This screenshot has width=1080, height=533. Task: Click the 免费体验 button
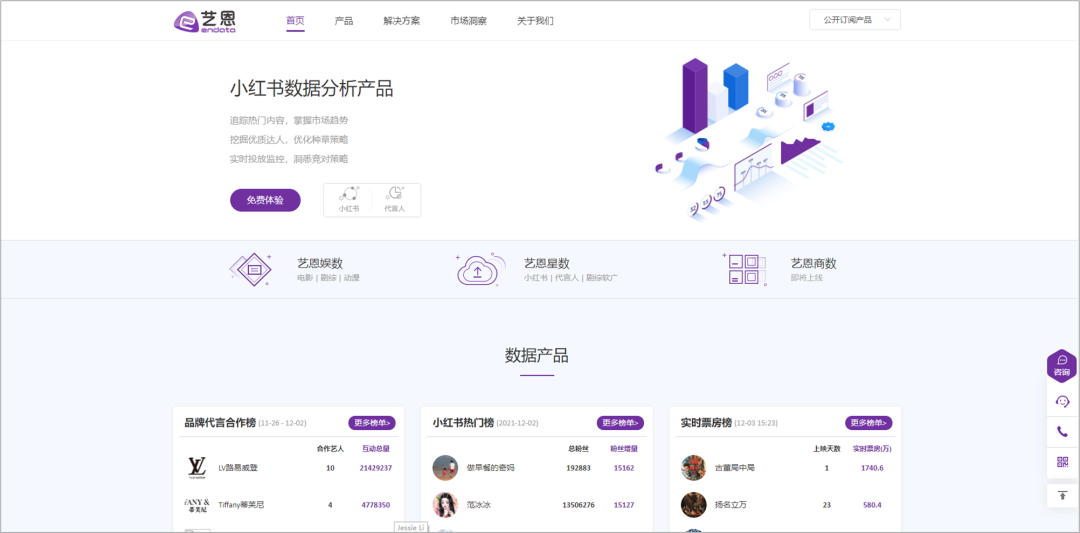coord(265,200)
